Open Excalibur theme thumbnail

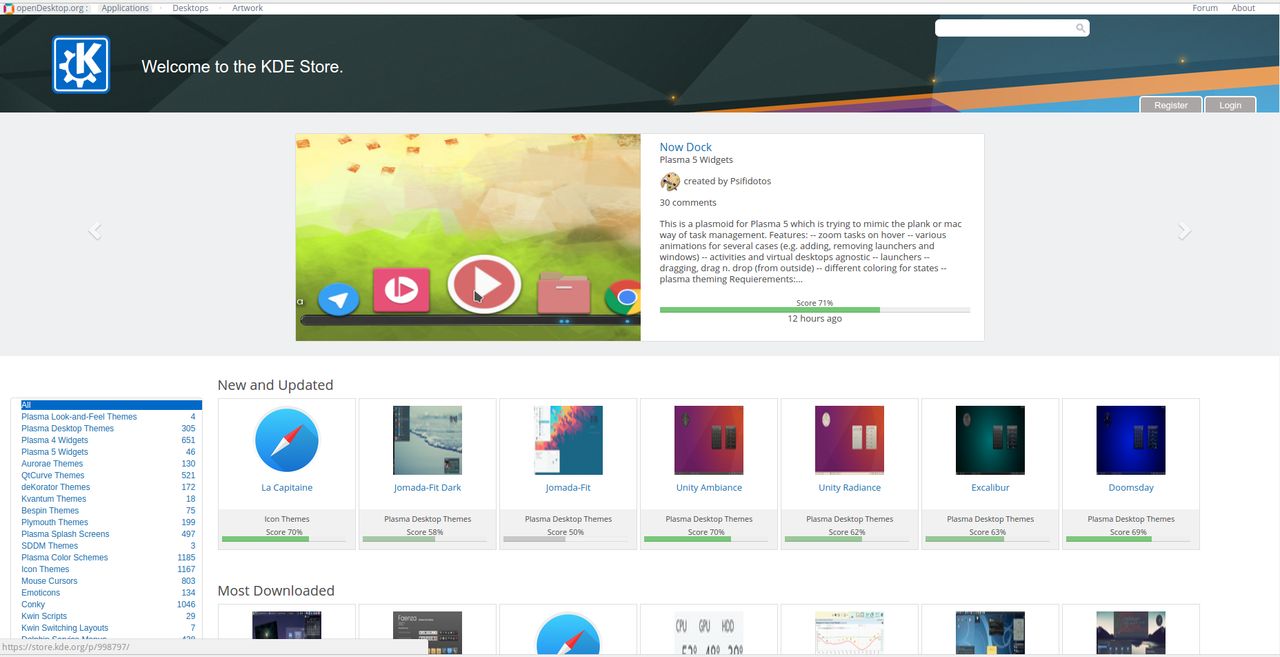pos(990,440)
